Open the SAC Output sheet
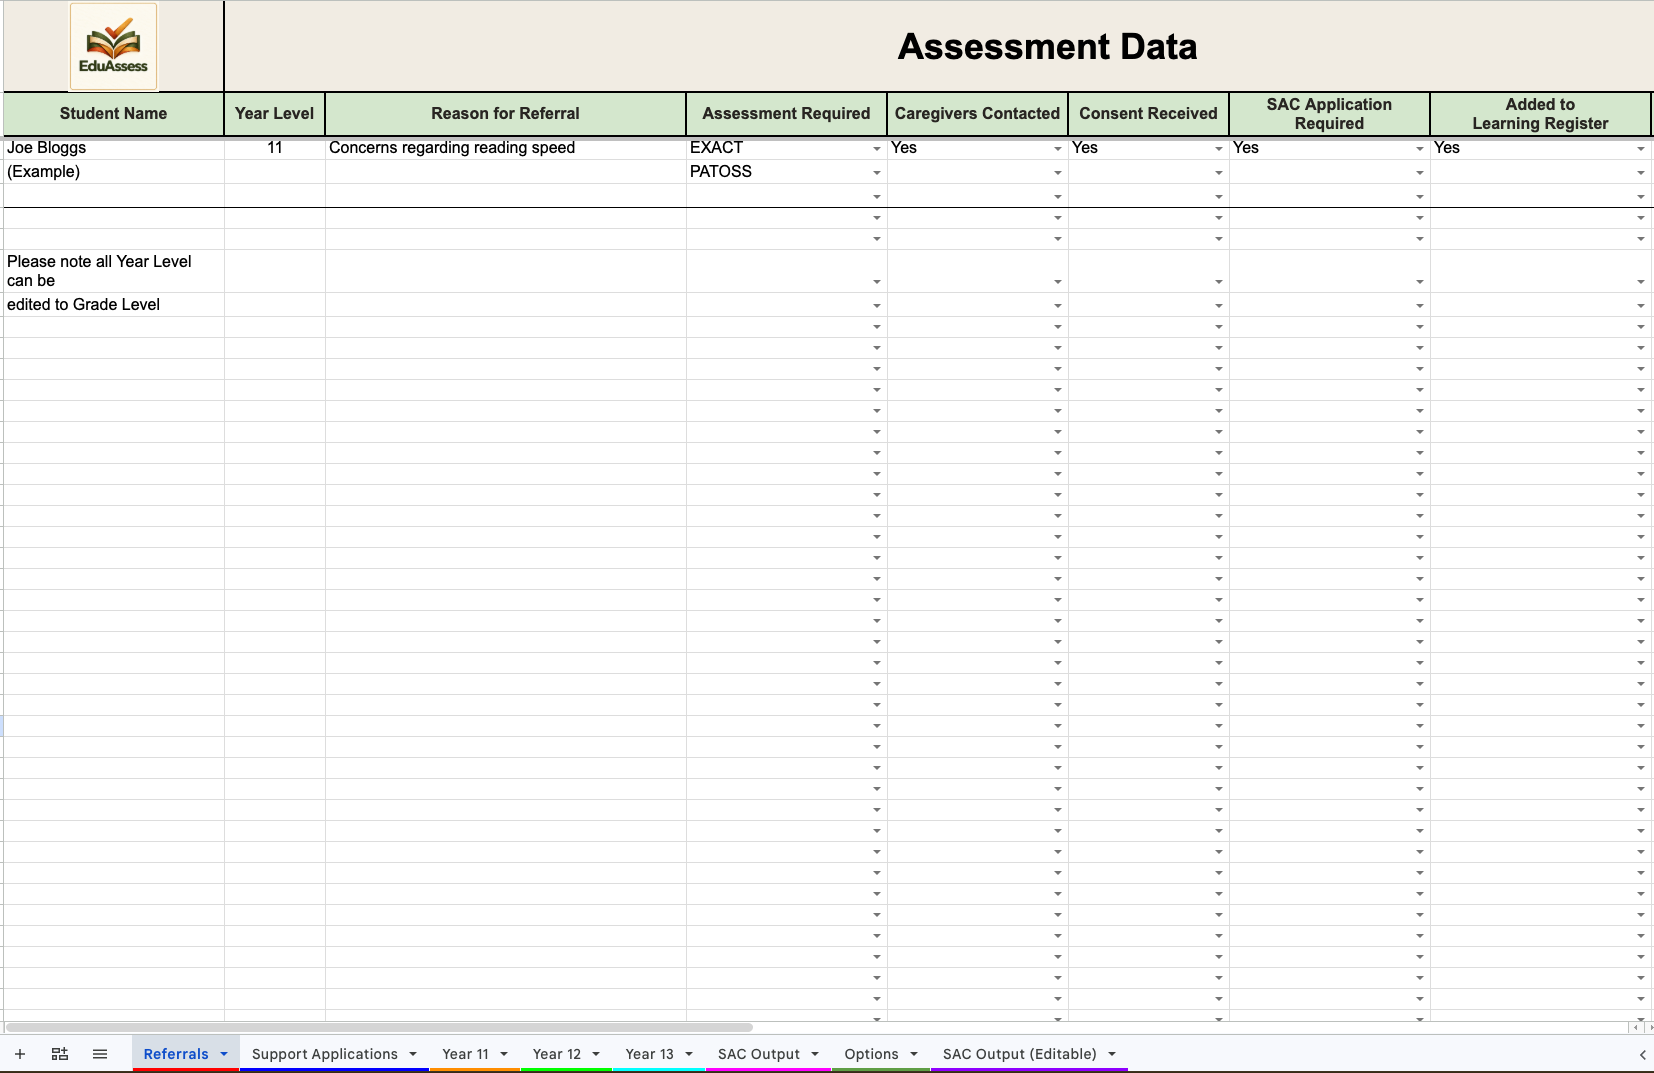This screenshot has width=1654, height=1073. (x=759, y=1054)
